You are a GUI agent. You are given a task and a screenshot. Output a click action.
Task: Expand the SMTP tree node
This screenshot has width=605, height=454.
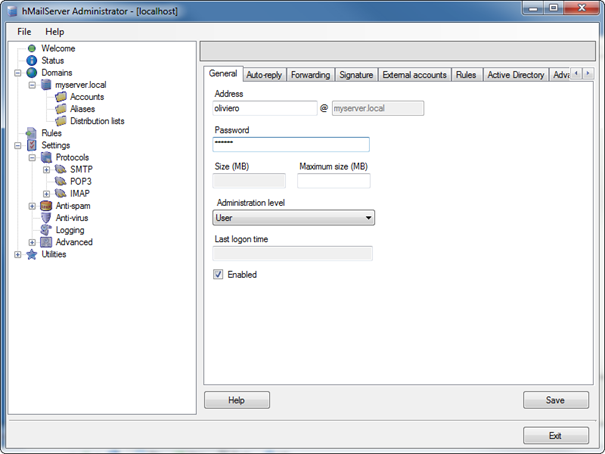46,170
